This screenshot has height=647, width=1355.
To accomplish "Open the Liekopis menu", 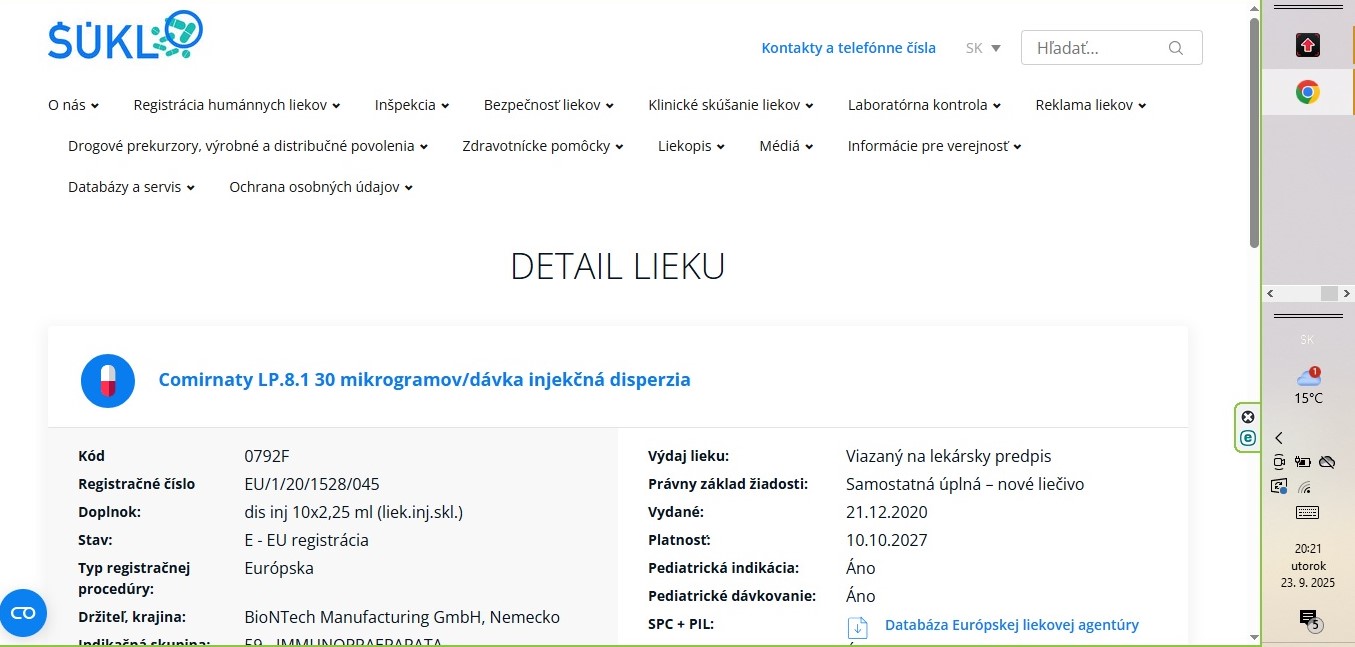I will 691,146.
